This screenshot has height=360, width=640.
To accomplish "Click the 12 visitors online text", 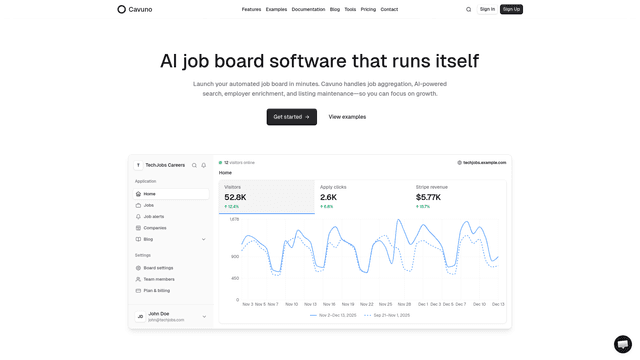I will coord(239,162).
